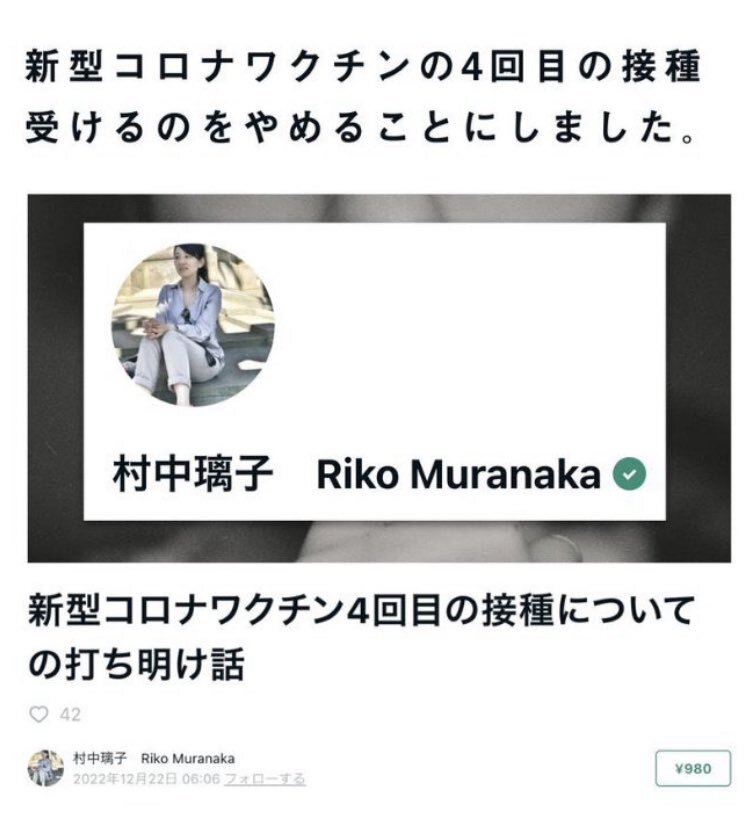Click headline line 受けるのをやめることにしました
This screenshot has height=826, width=750.
pos(361,127)
